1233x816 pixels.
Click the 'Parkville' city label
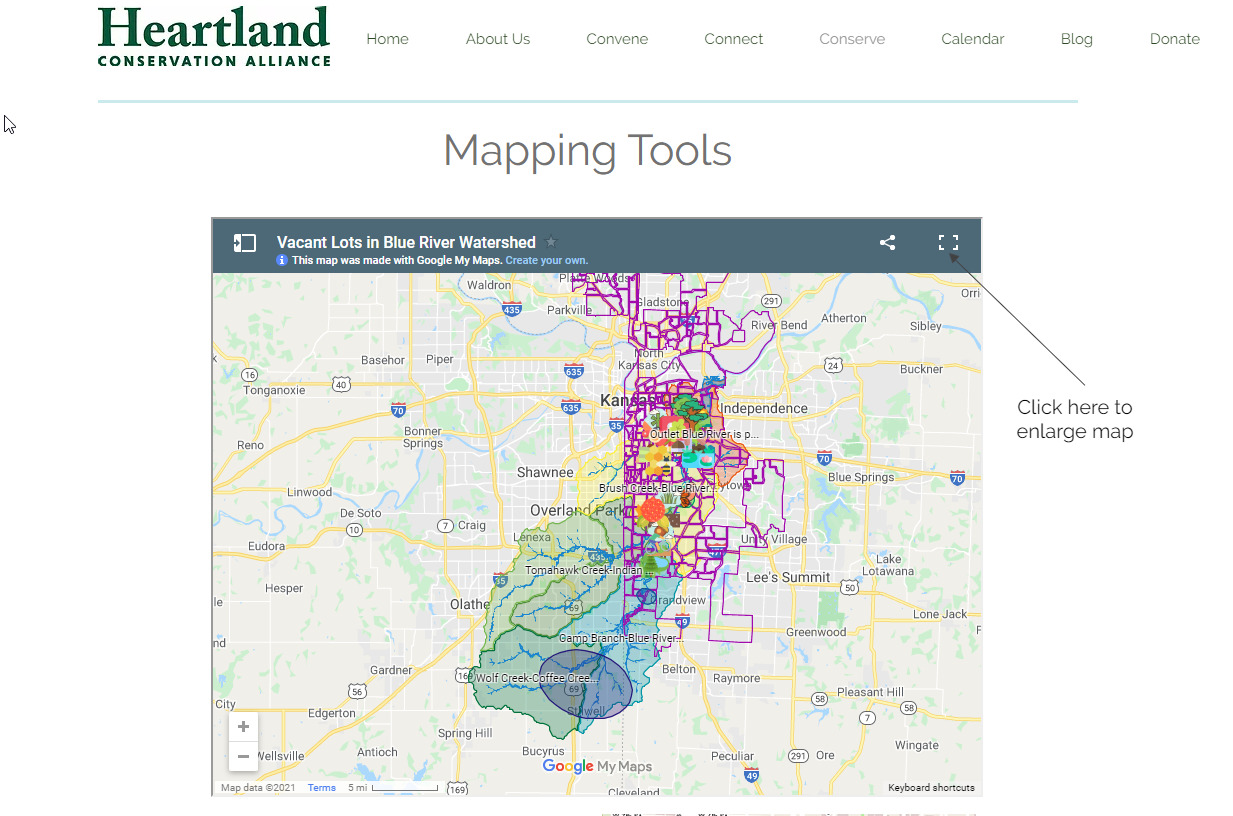click(569, 310)
